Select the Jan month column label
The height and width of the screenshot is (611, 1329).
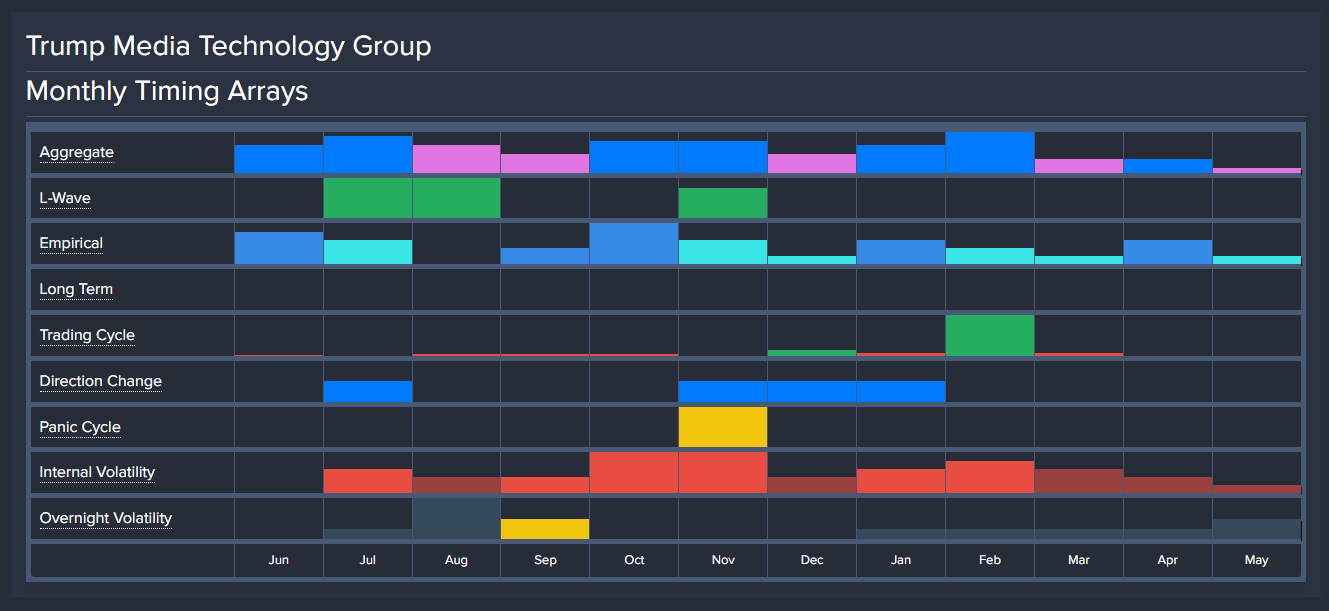coord(901,560)
